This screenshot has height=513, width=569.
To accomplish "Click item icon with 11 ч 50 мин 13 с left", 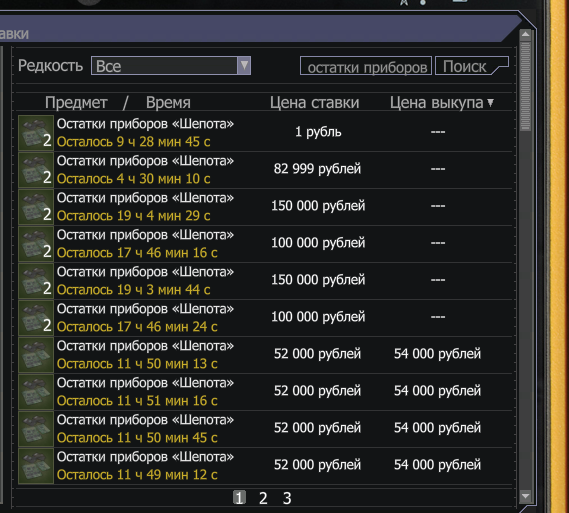I will (36, 355).
